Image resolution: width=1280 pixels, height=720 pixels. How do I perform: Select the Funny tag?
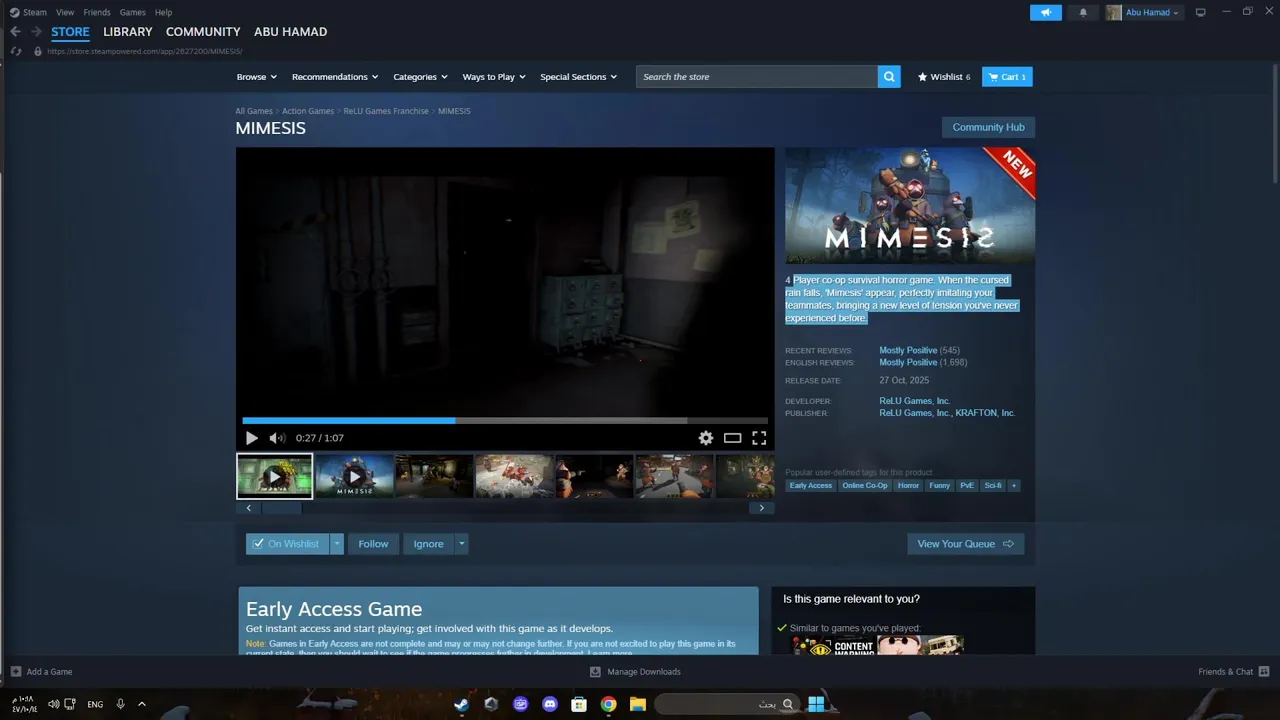point(940,486)
